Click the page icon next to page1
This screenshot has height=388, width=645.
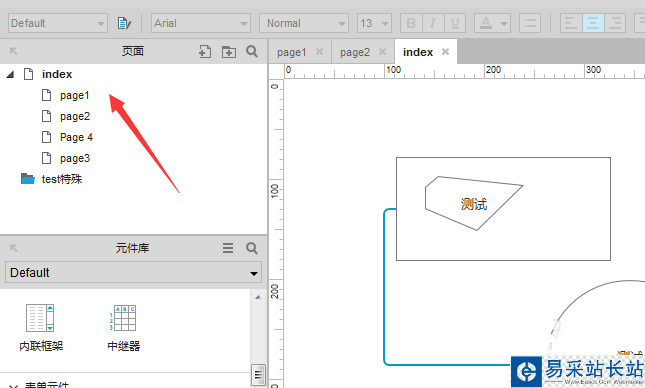click(x=46, y=95)
